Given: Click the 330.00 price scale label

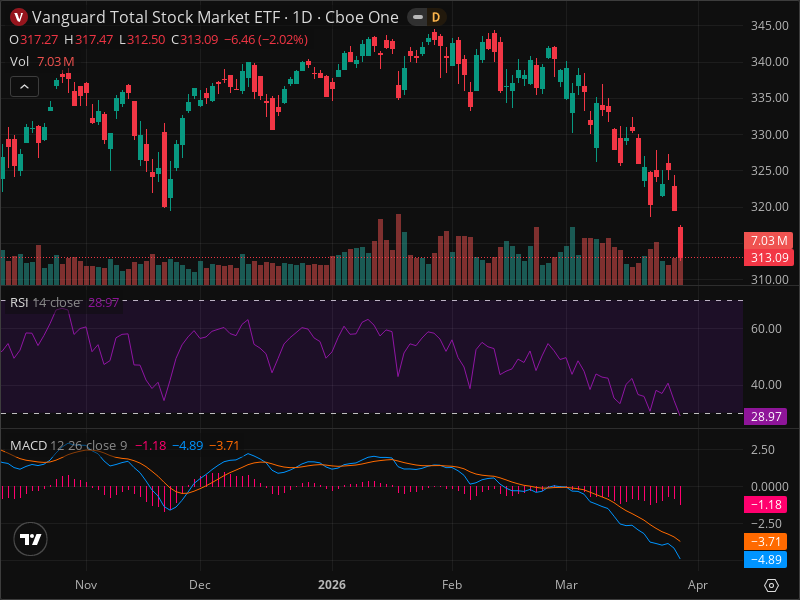Looking at the screenshot, I should tap(769, 135).
